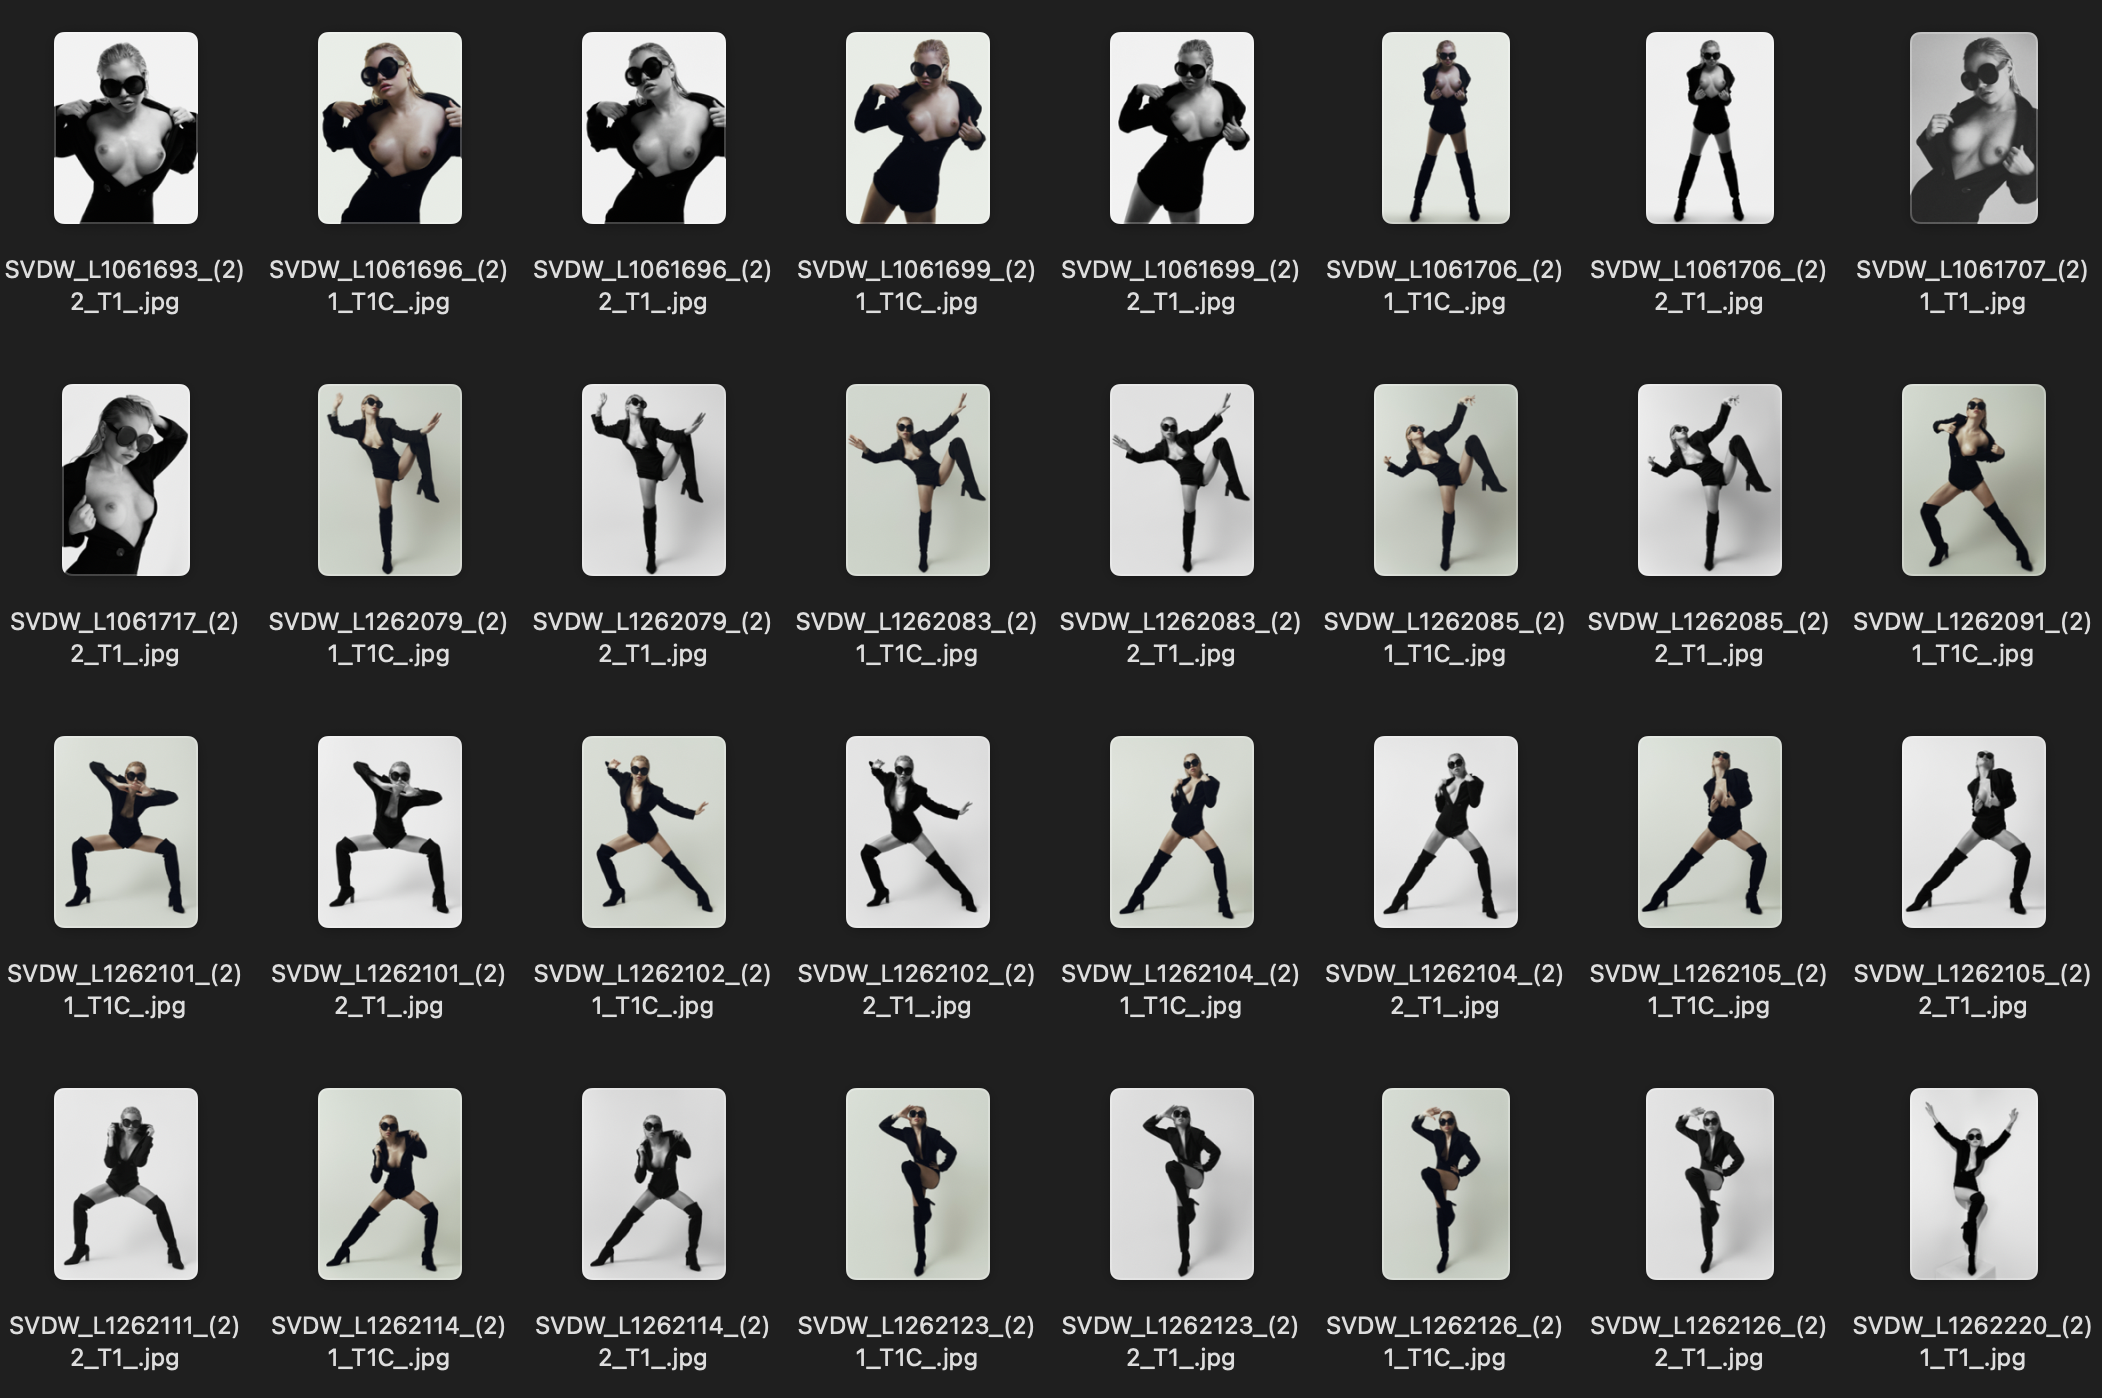Pick thumbnail SVDW_L1061706_(2)1_T1C_.jpg
The width and height of the screenshot is (2102, 1398).
point(1445,128)
